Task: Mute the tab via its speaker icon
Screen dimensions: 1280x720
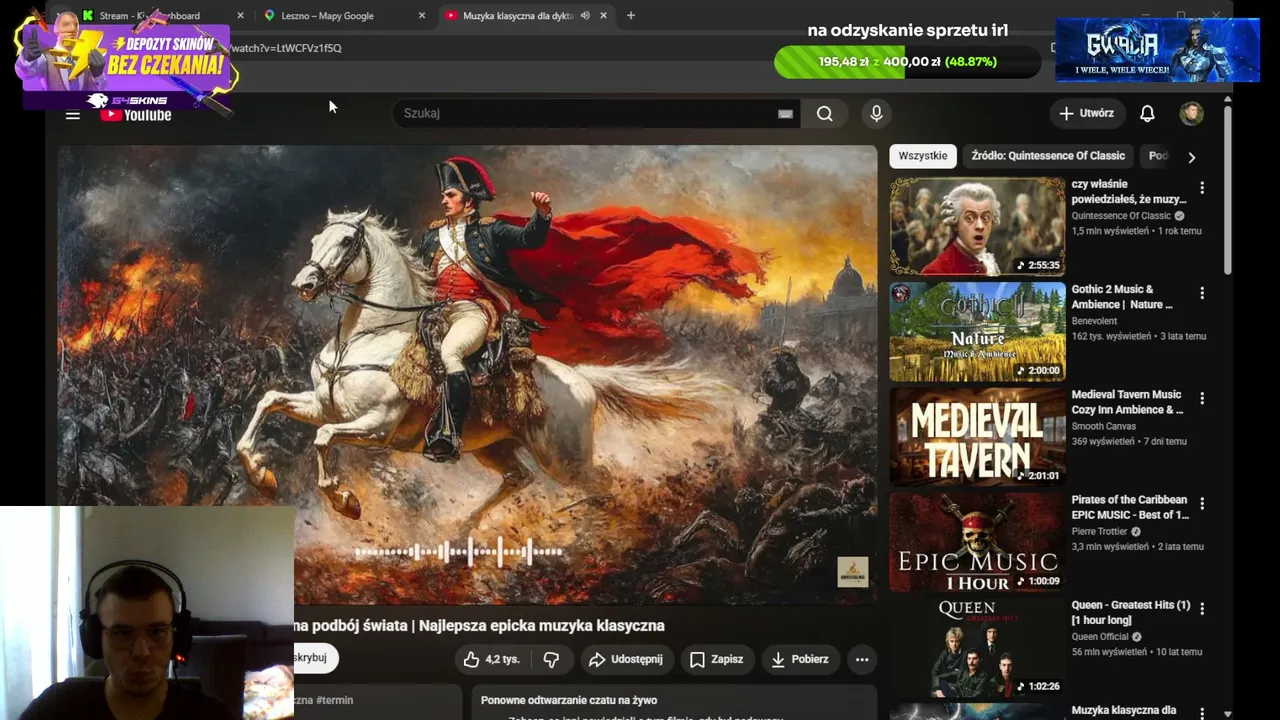Action: (585, 16)
